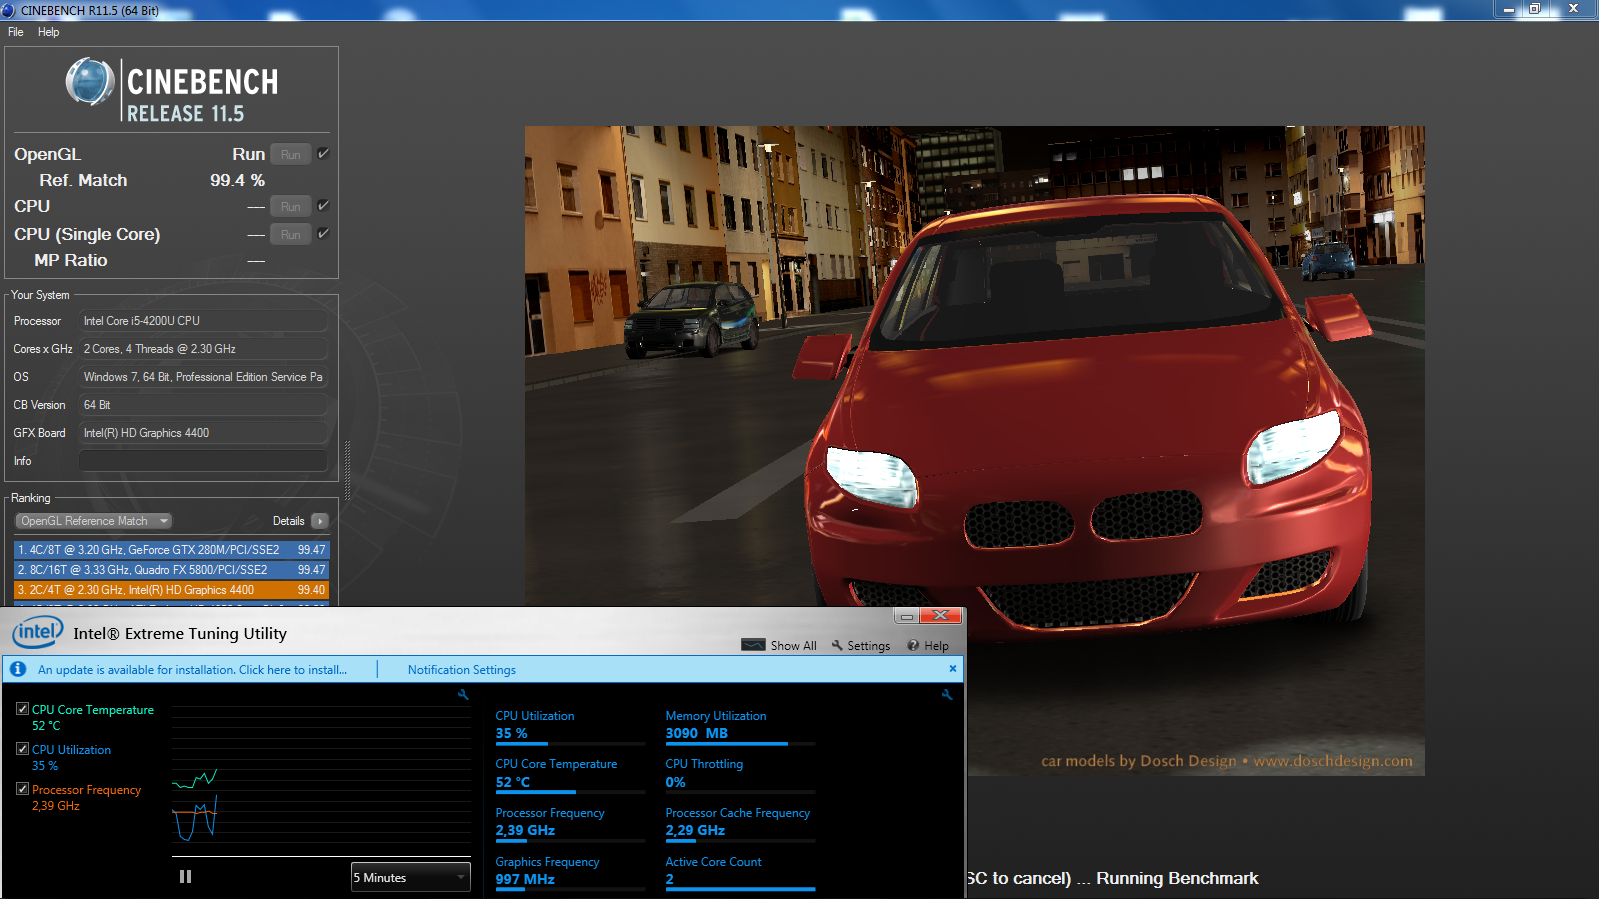Screen dimensions: 1599x899
Task: Uncheck Processor Frequency in XTU graph list
Action: point(22,789)
